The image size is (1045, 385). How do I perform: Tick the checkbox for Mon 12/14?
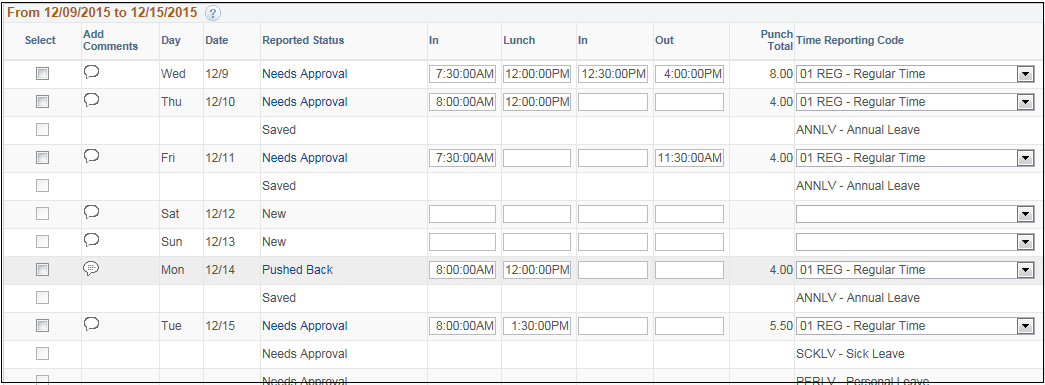coord(42,270)
